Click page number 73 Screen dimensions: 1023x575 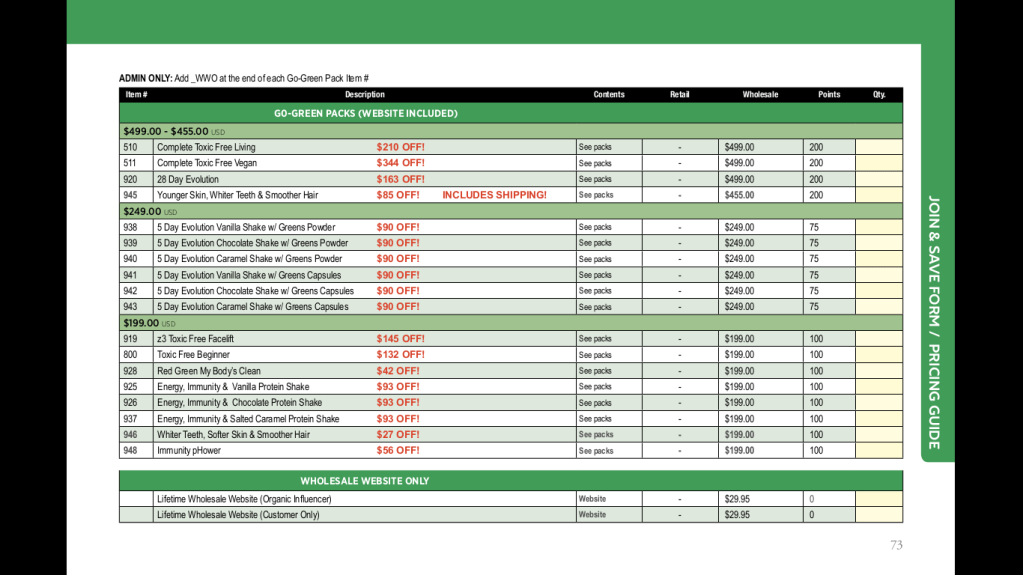pos(896,545)
